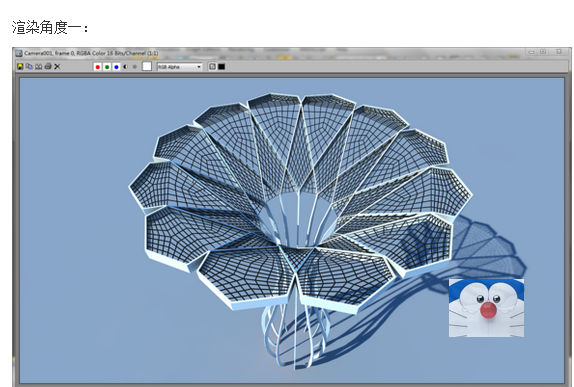Click the Save Image icon in render window

(x=20, y=67)
